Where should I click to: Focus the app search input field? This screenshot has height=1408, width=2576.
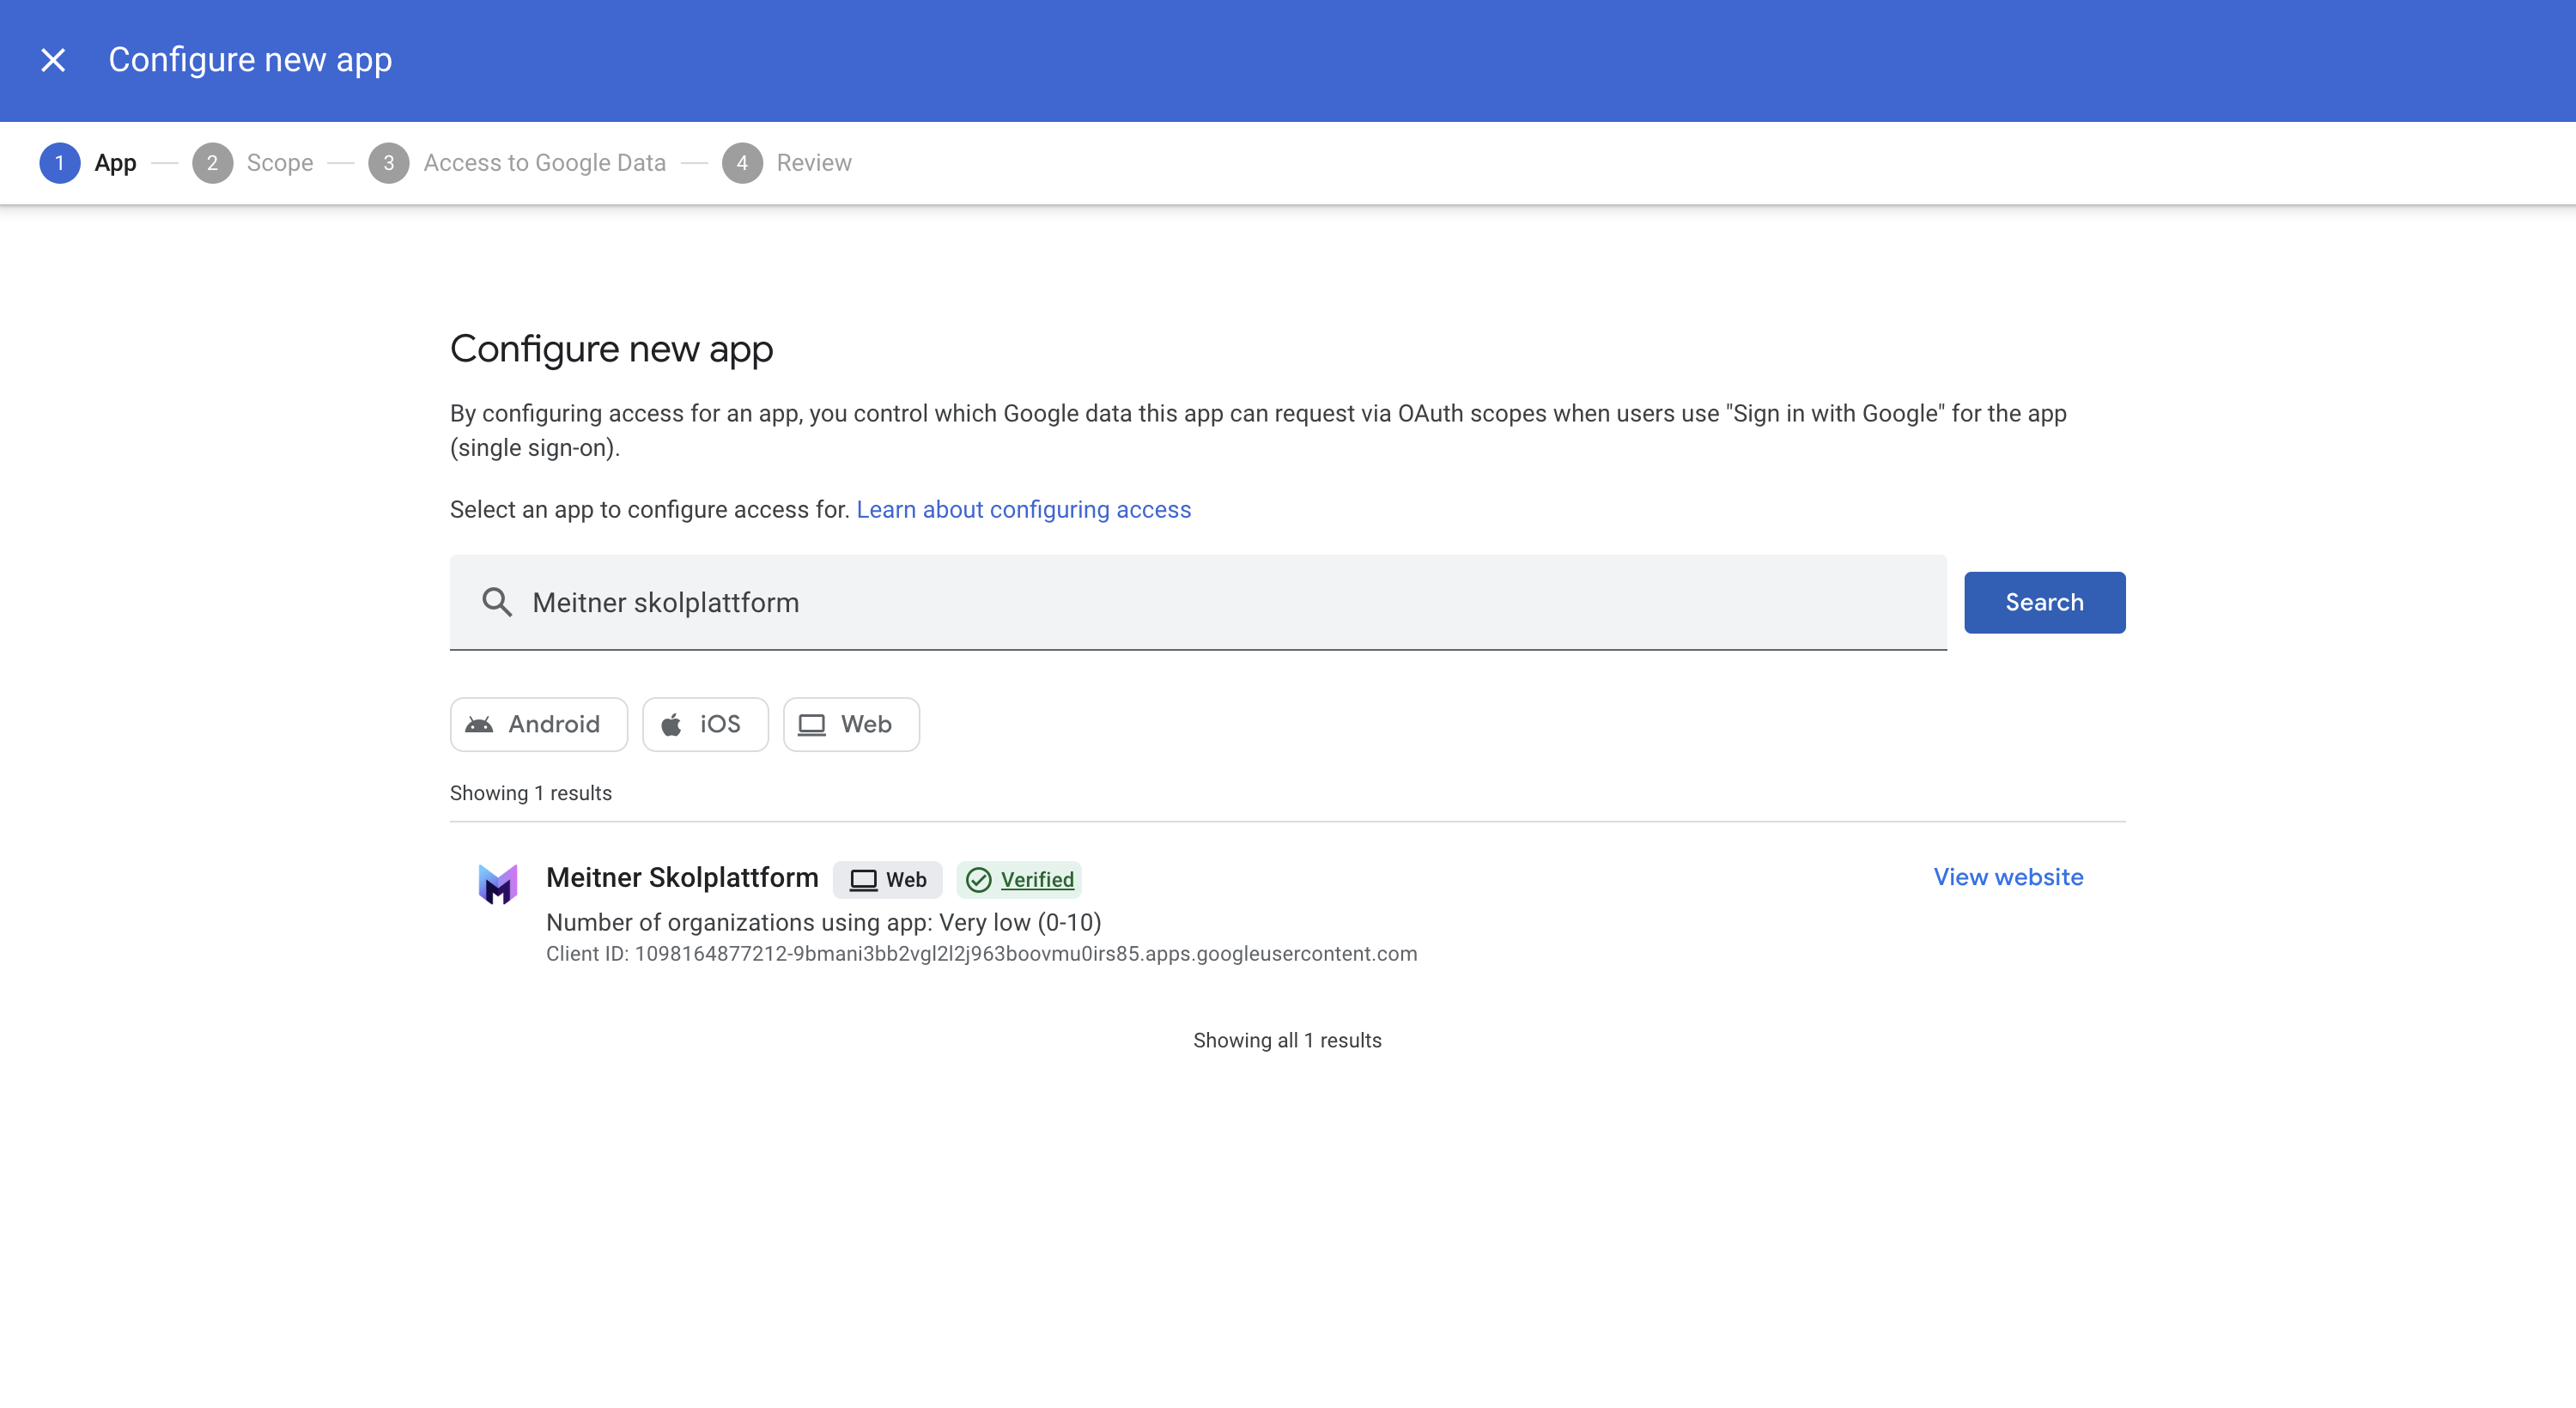1198,602
